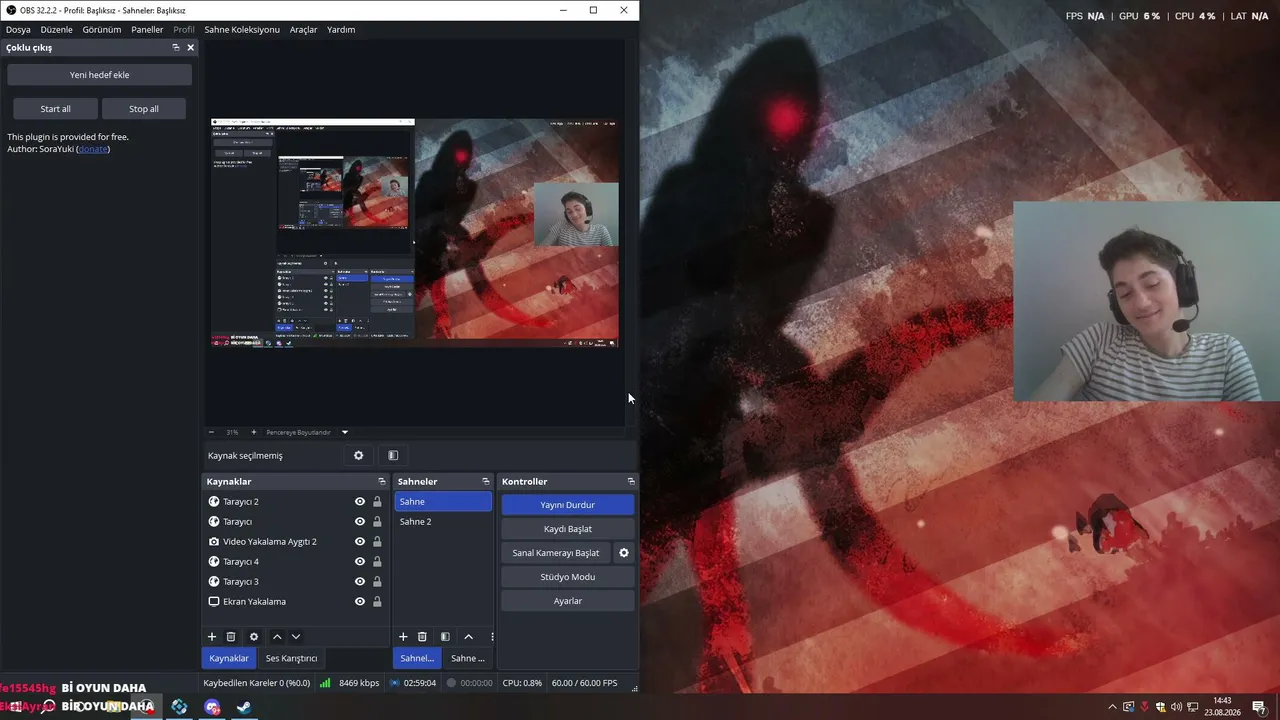Stop streaming with Yayını Durdur
The width and height of the screenshot is (1280, 720).
click(x=568, y=505)
